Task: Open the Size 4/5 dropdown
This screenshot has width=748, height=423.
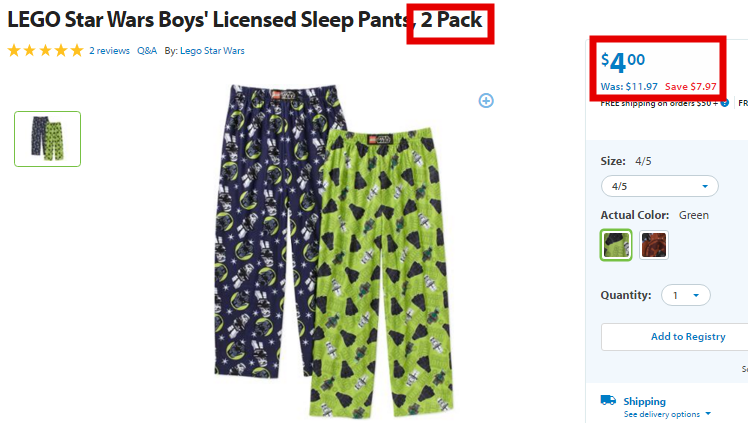Action: click(660, 186)
